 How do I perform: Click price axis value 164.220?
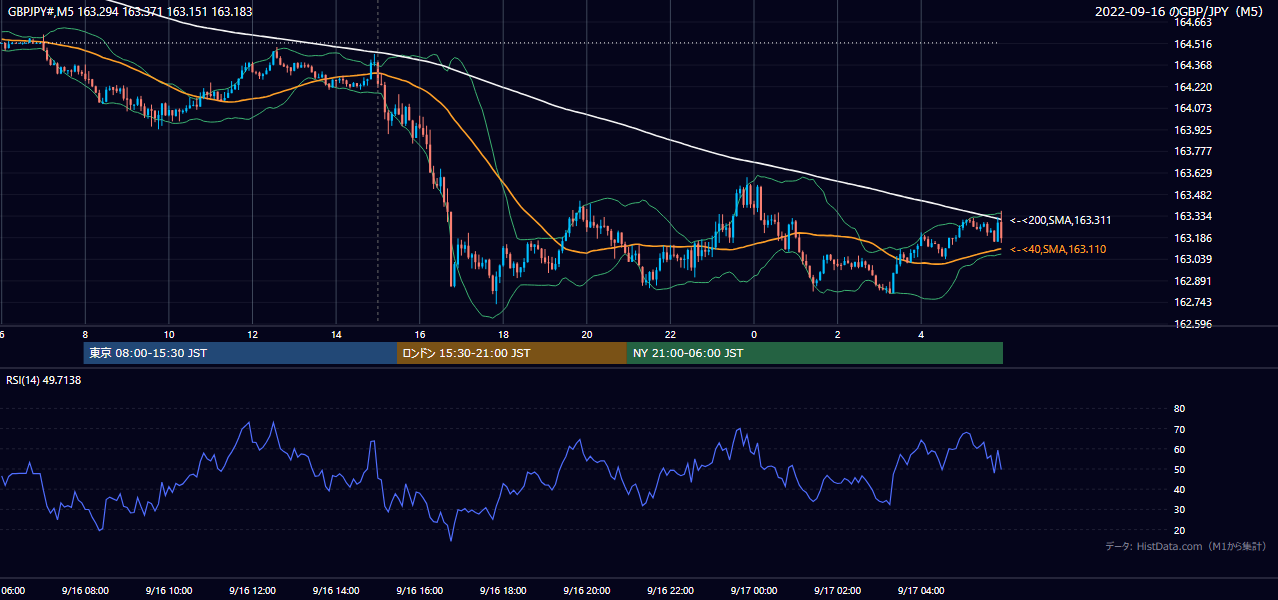coord(1193,87)
